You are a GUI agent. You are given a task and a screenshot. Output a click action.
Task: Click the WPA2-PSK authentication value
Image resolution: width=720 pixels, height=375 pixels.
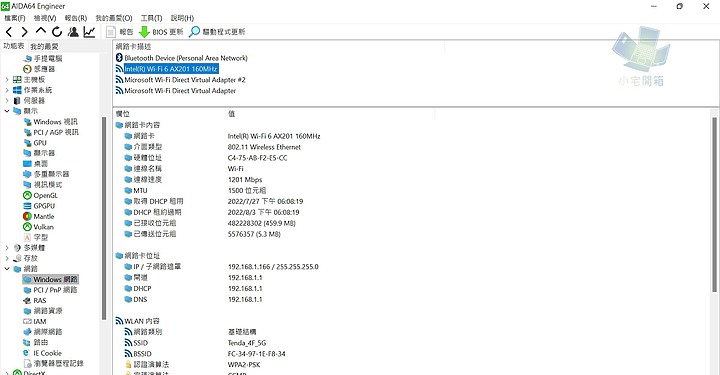coord(244,364)
